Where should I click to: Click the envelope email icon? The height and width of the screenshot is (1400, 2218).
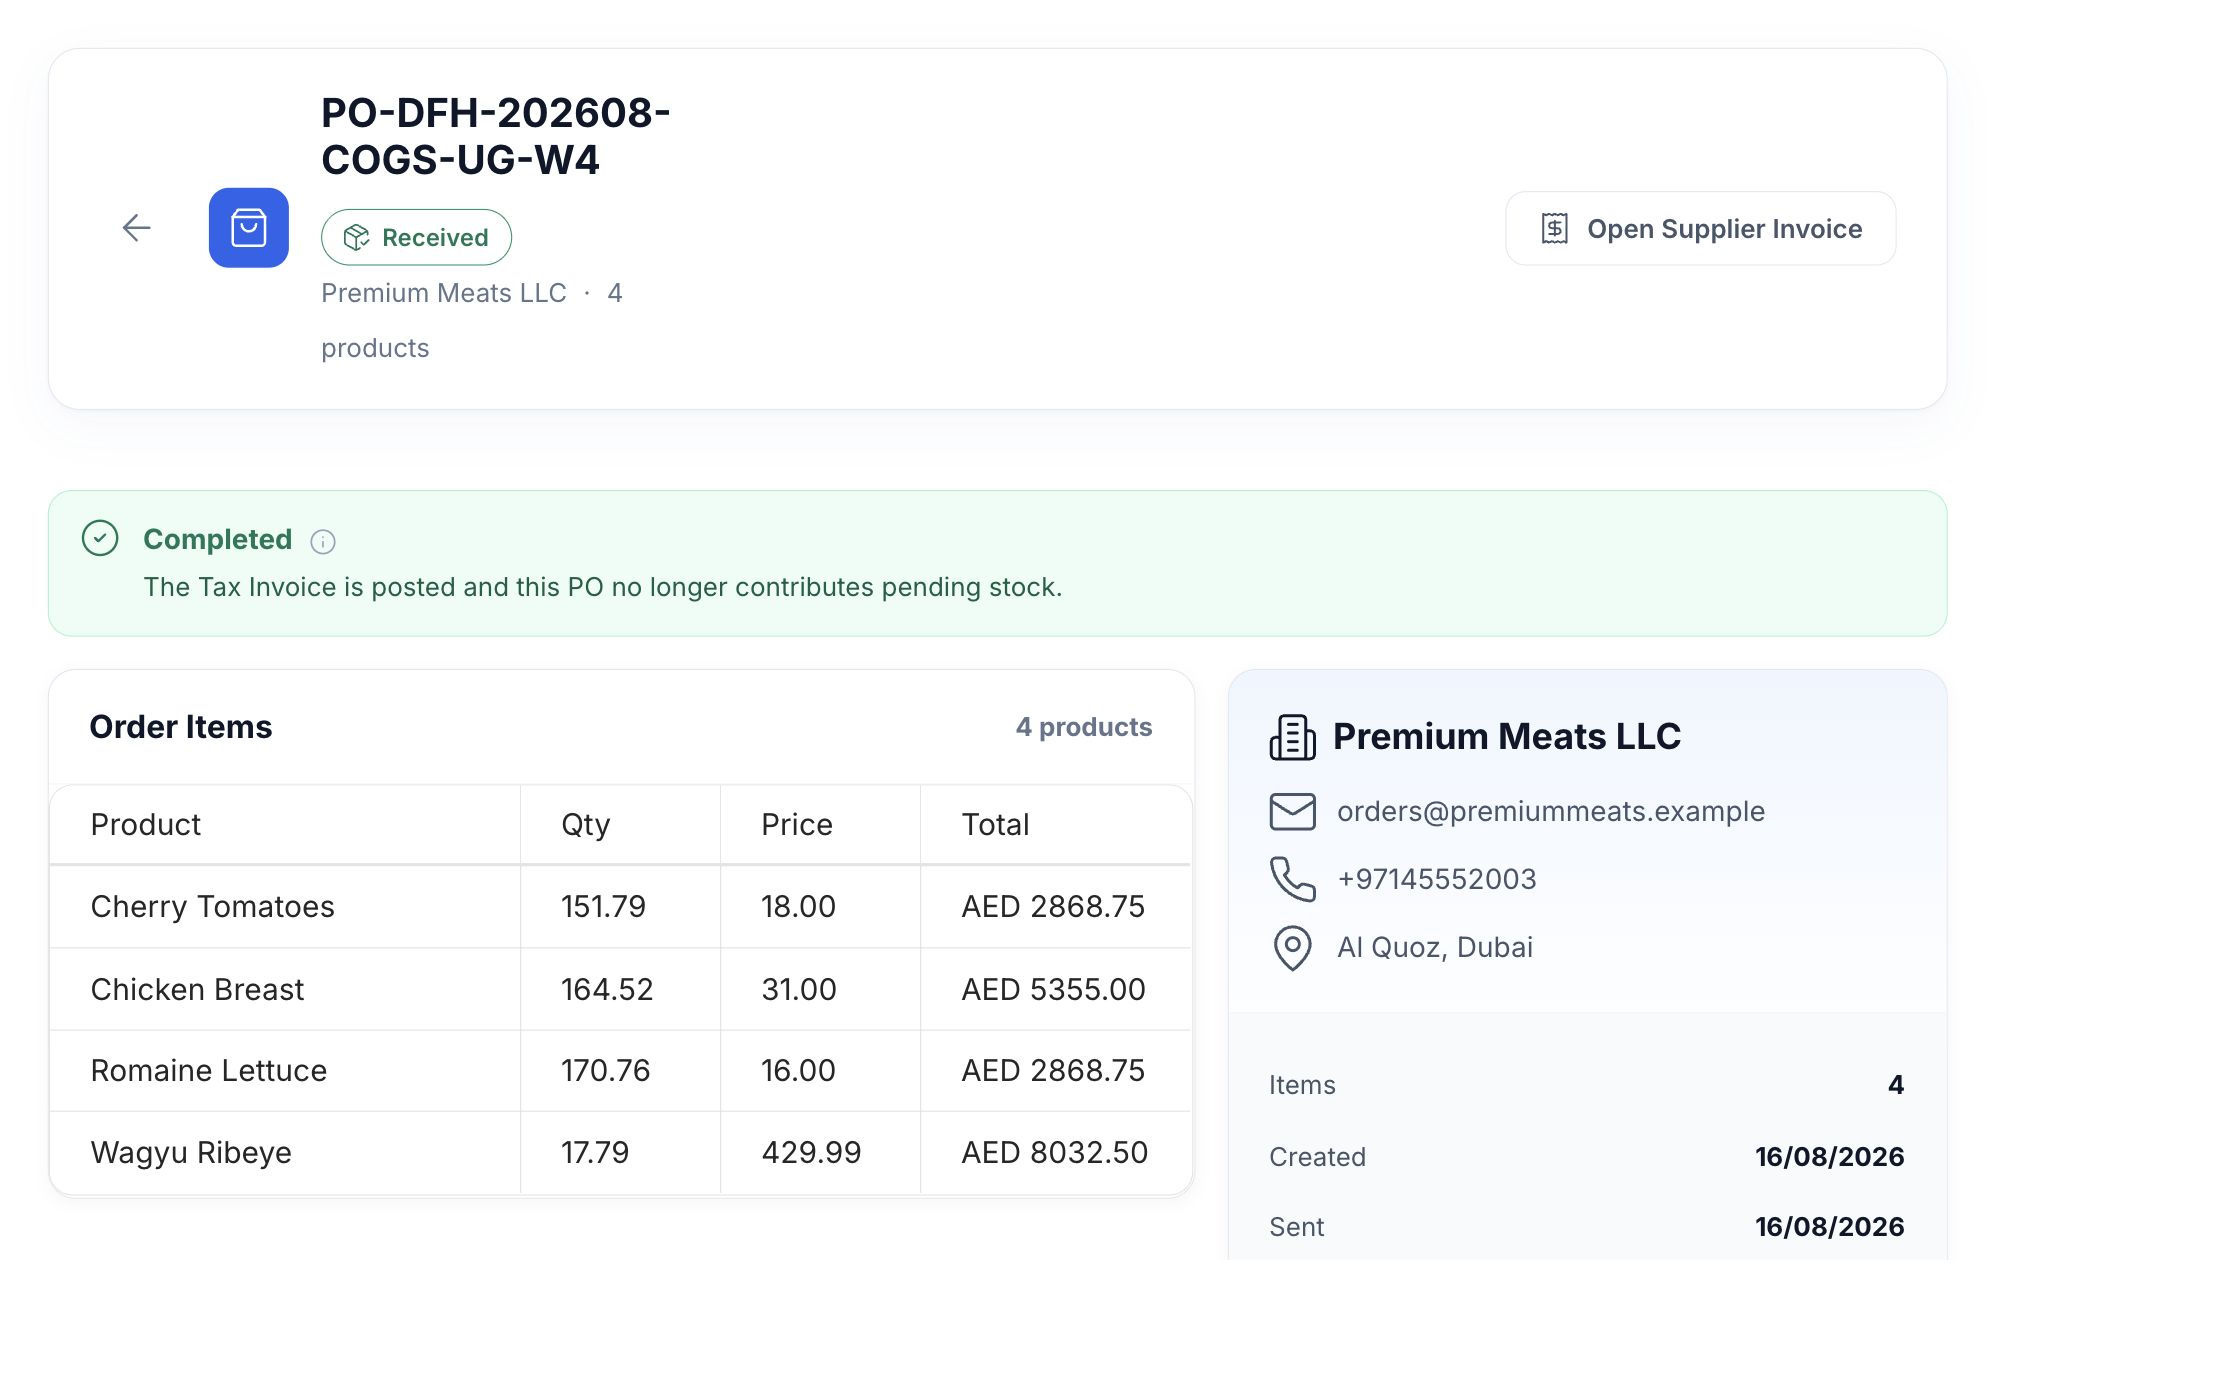coord(1293,811)
